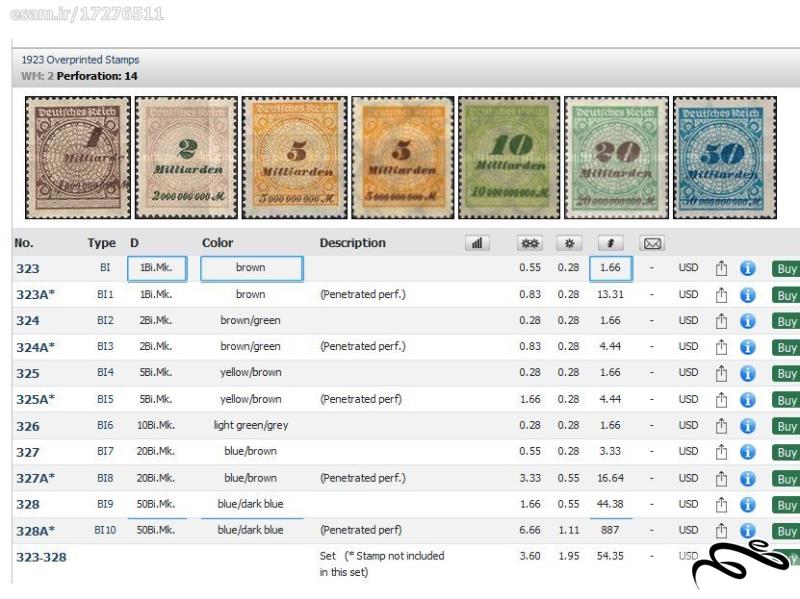The image size is (800, 599).
Task: Click Buy button for stamp 325
Action: (786, 374)
